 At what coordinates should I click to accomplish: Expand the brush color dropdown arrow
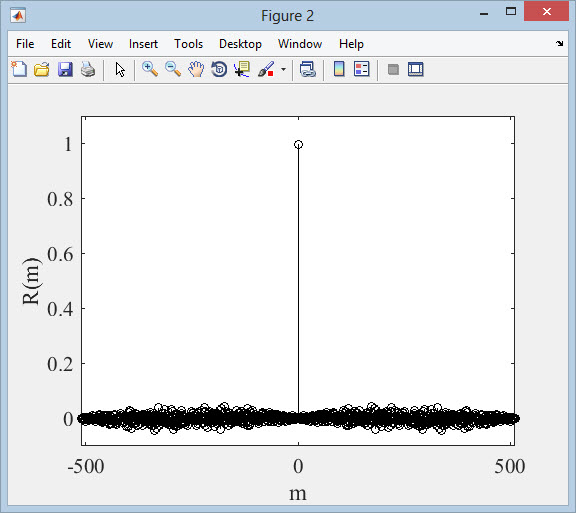point(283,69)
